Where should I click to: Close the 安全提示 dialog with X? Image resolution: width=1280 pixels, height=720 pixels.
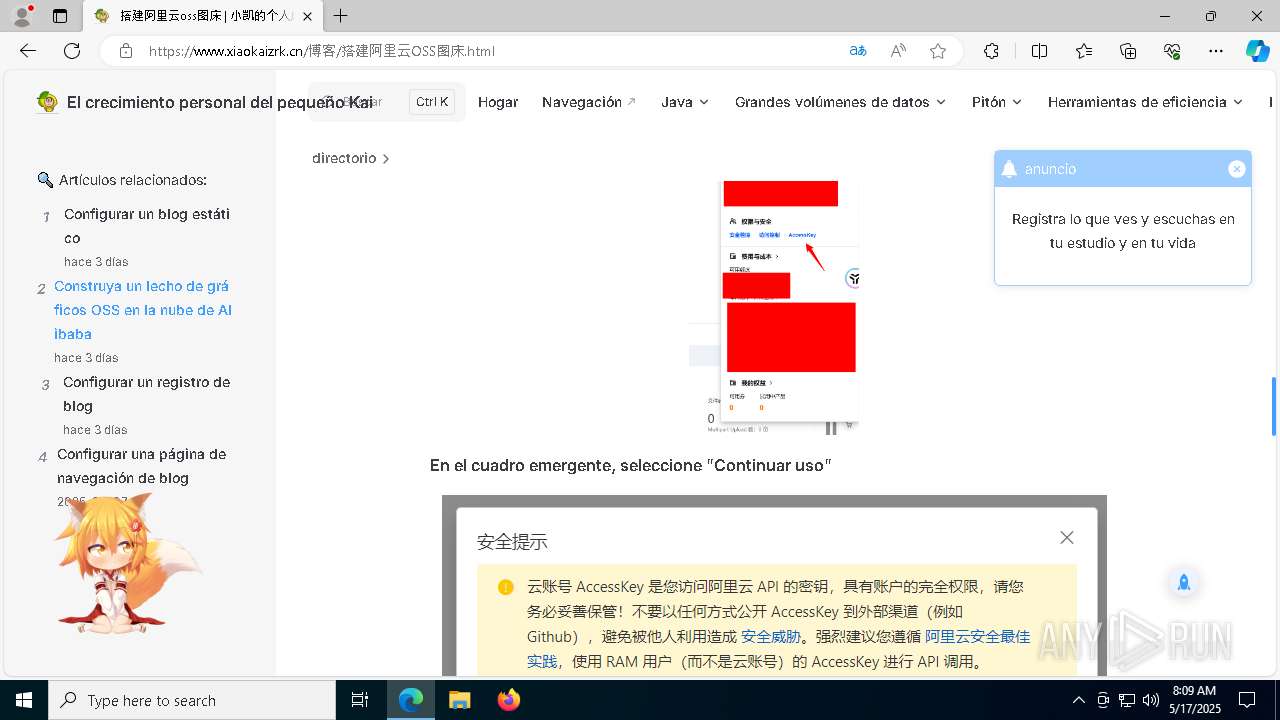[1067, 538]
